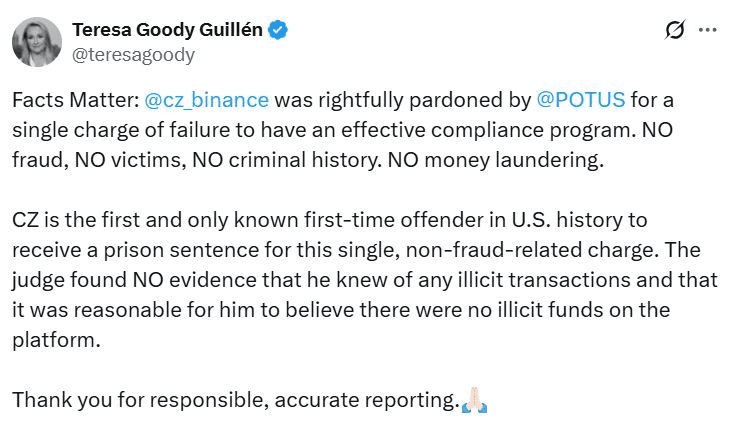Click the "NO money laundering." phrase
This screenshot has height=422, width=735.
pos(518,160)
